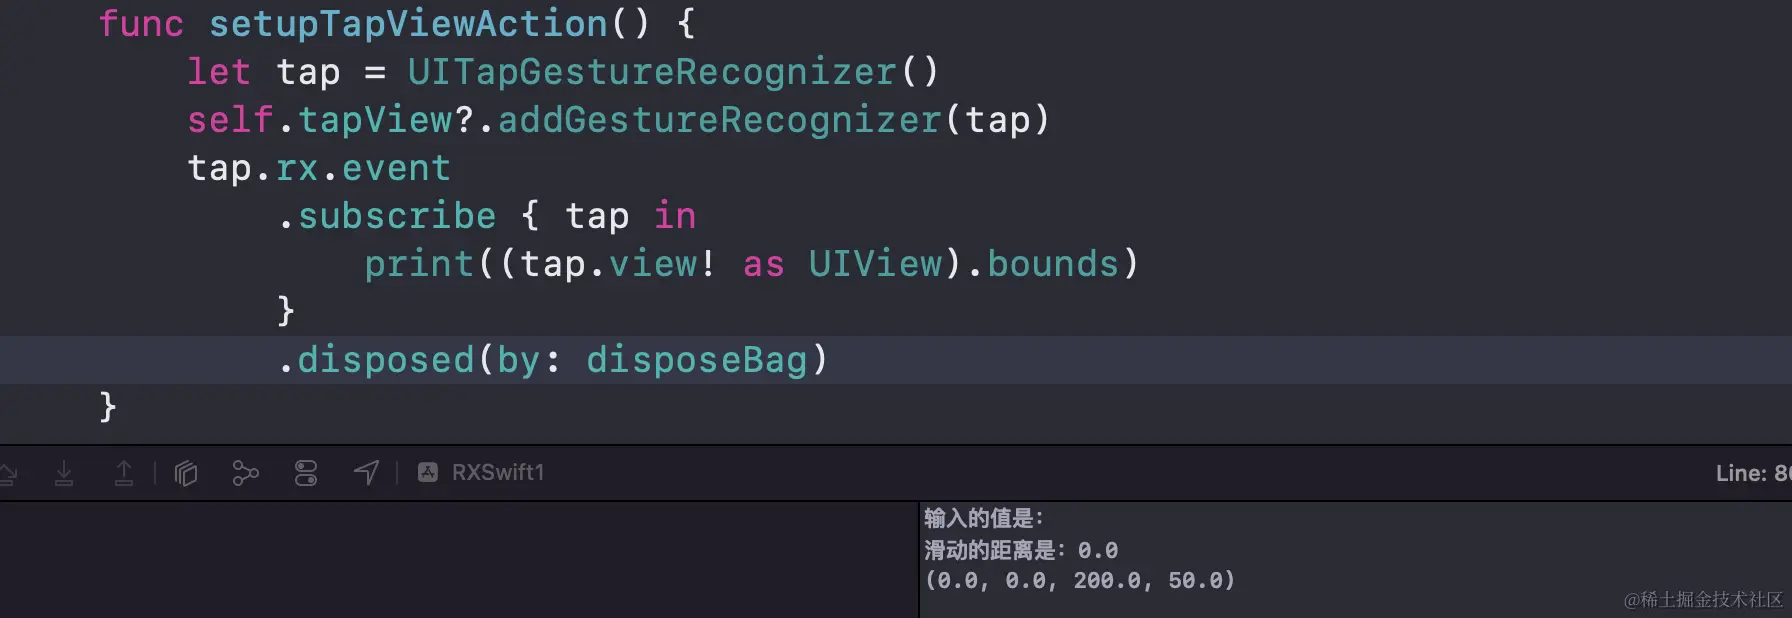Place cursor on the subscribe call
Viewport: 1792px width, 618px height.
(x=397, y=216)
